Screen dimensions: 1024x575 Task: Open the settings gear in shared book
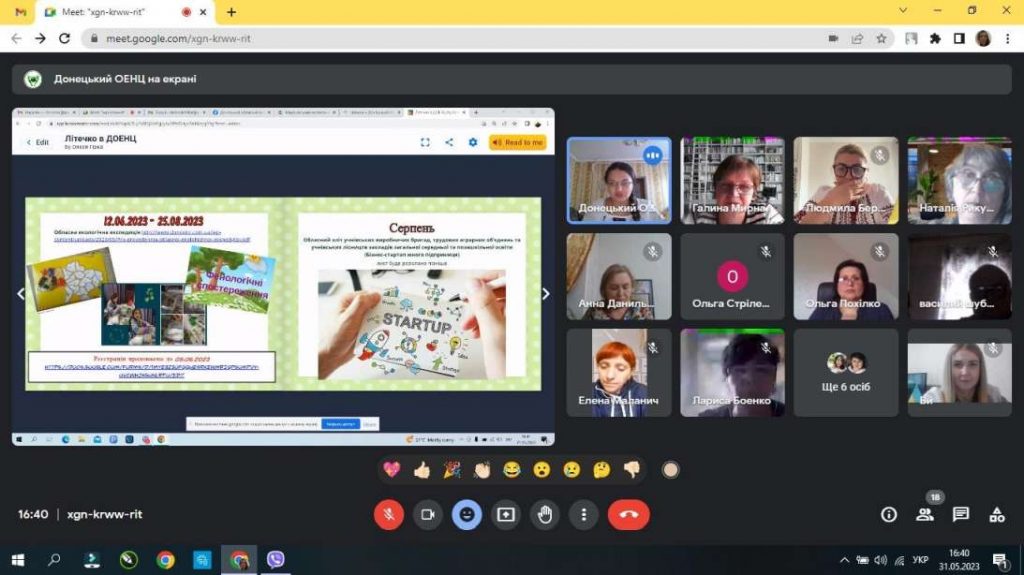pos(473,142)
